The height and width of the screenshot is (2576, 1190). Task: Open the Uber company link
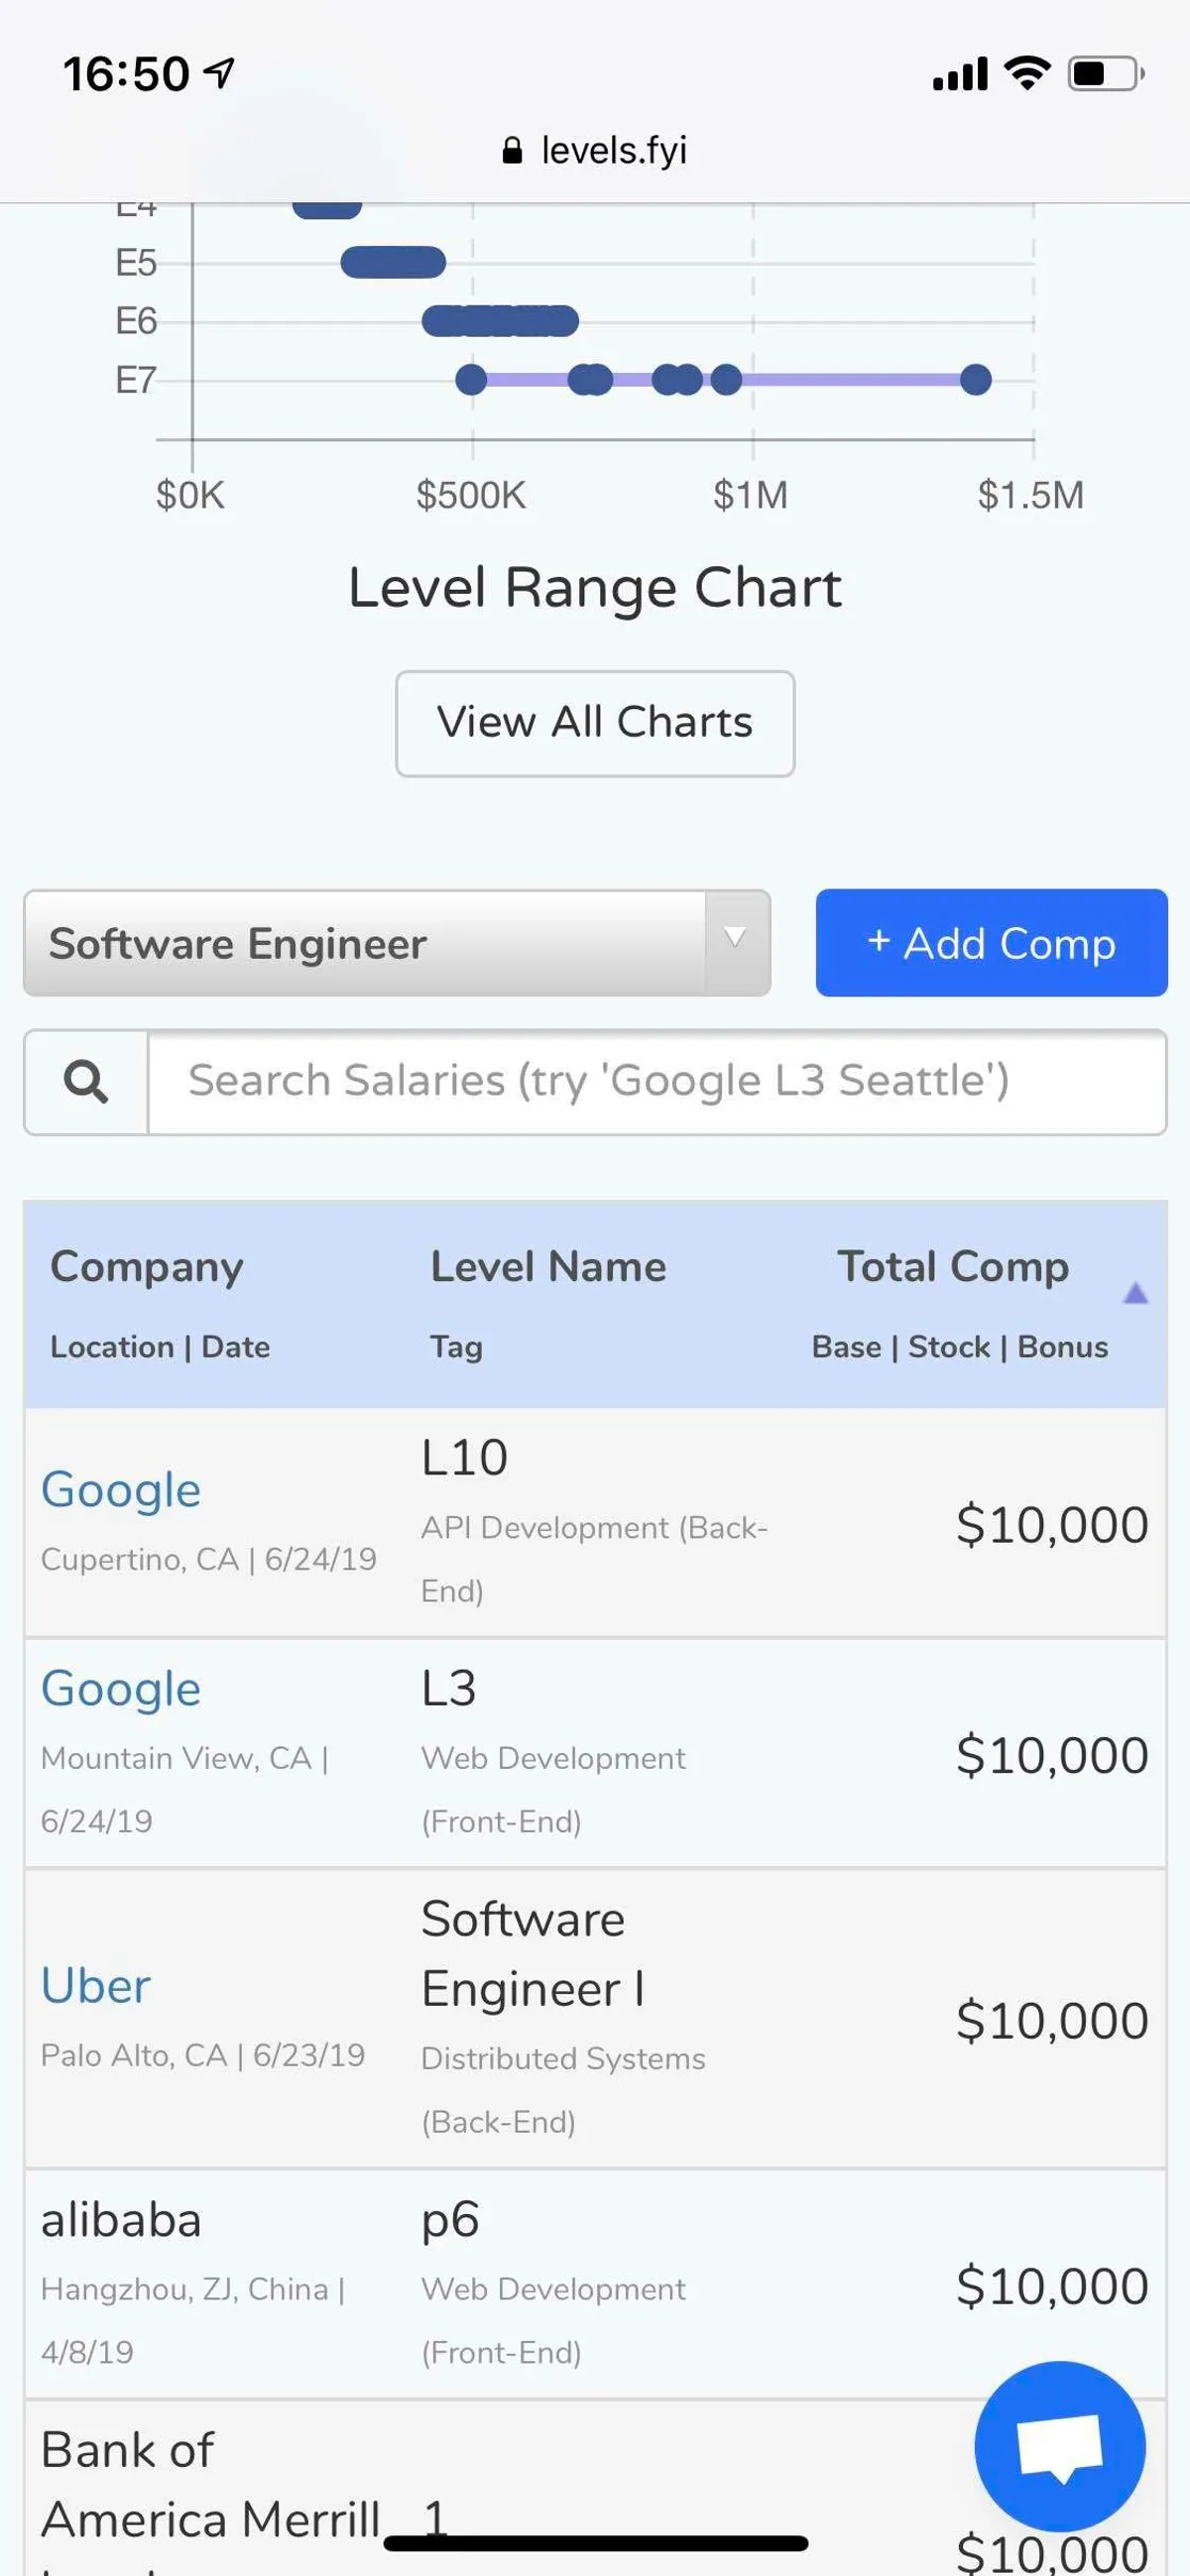pos(96,1986)
